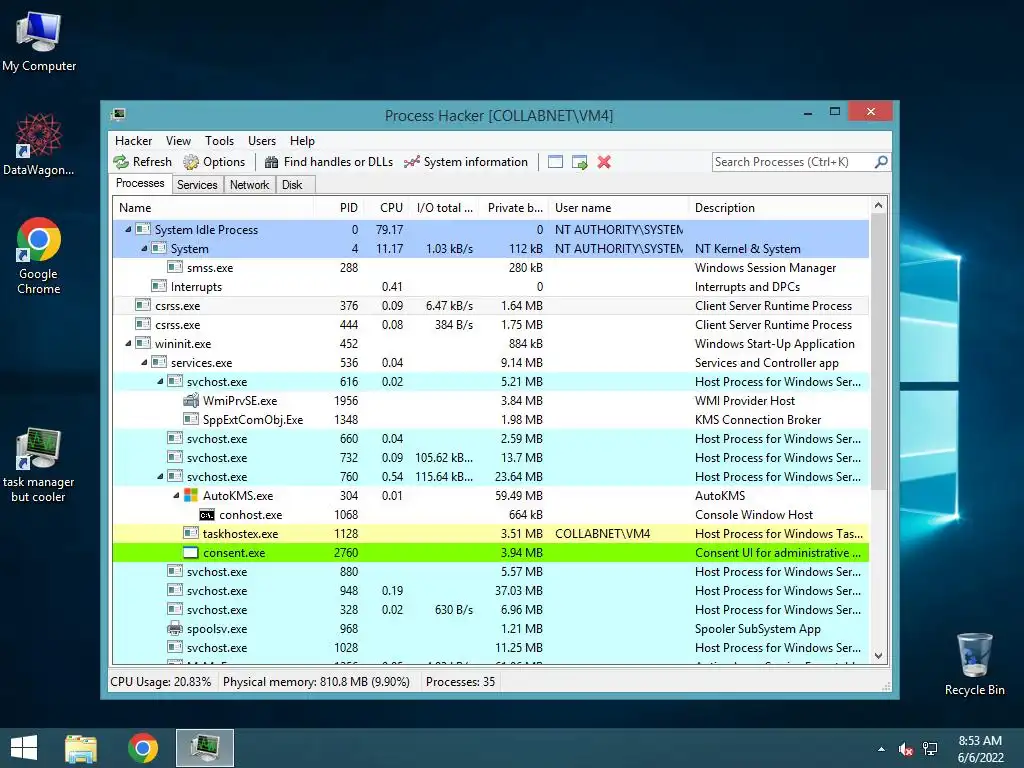
Task: Open Chrome from the taskbar
Action: coord(143,748)
